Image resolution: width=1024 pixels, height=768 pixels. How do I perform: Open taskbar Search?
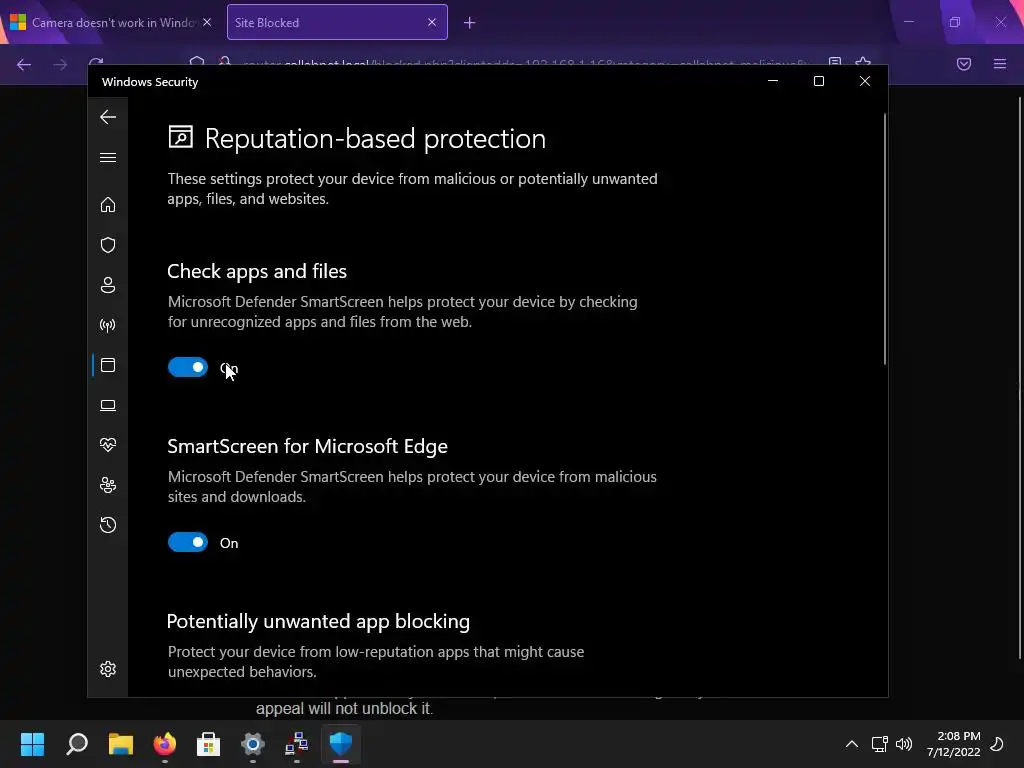(x=77, y=744)
